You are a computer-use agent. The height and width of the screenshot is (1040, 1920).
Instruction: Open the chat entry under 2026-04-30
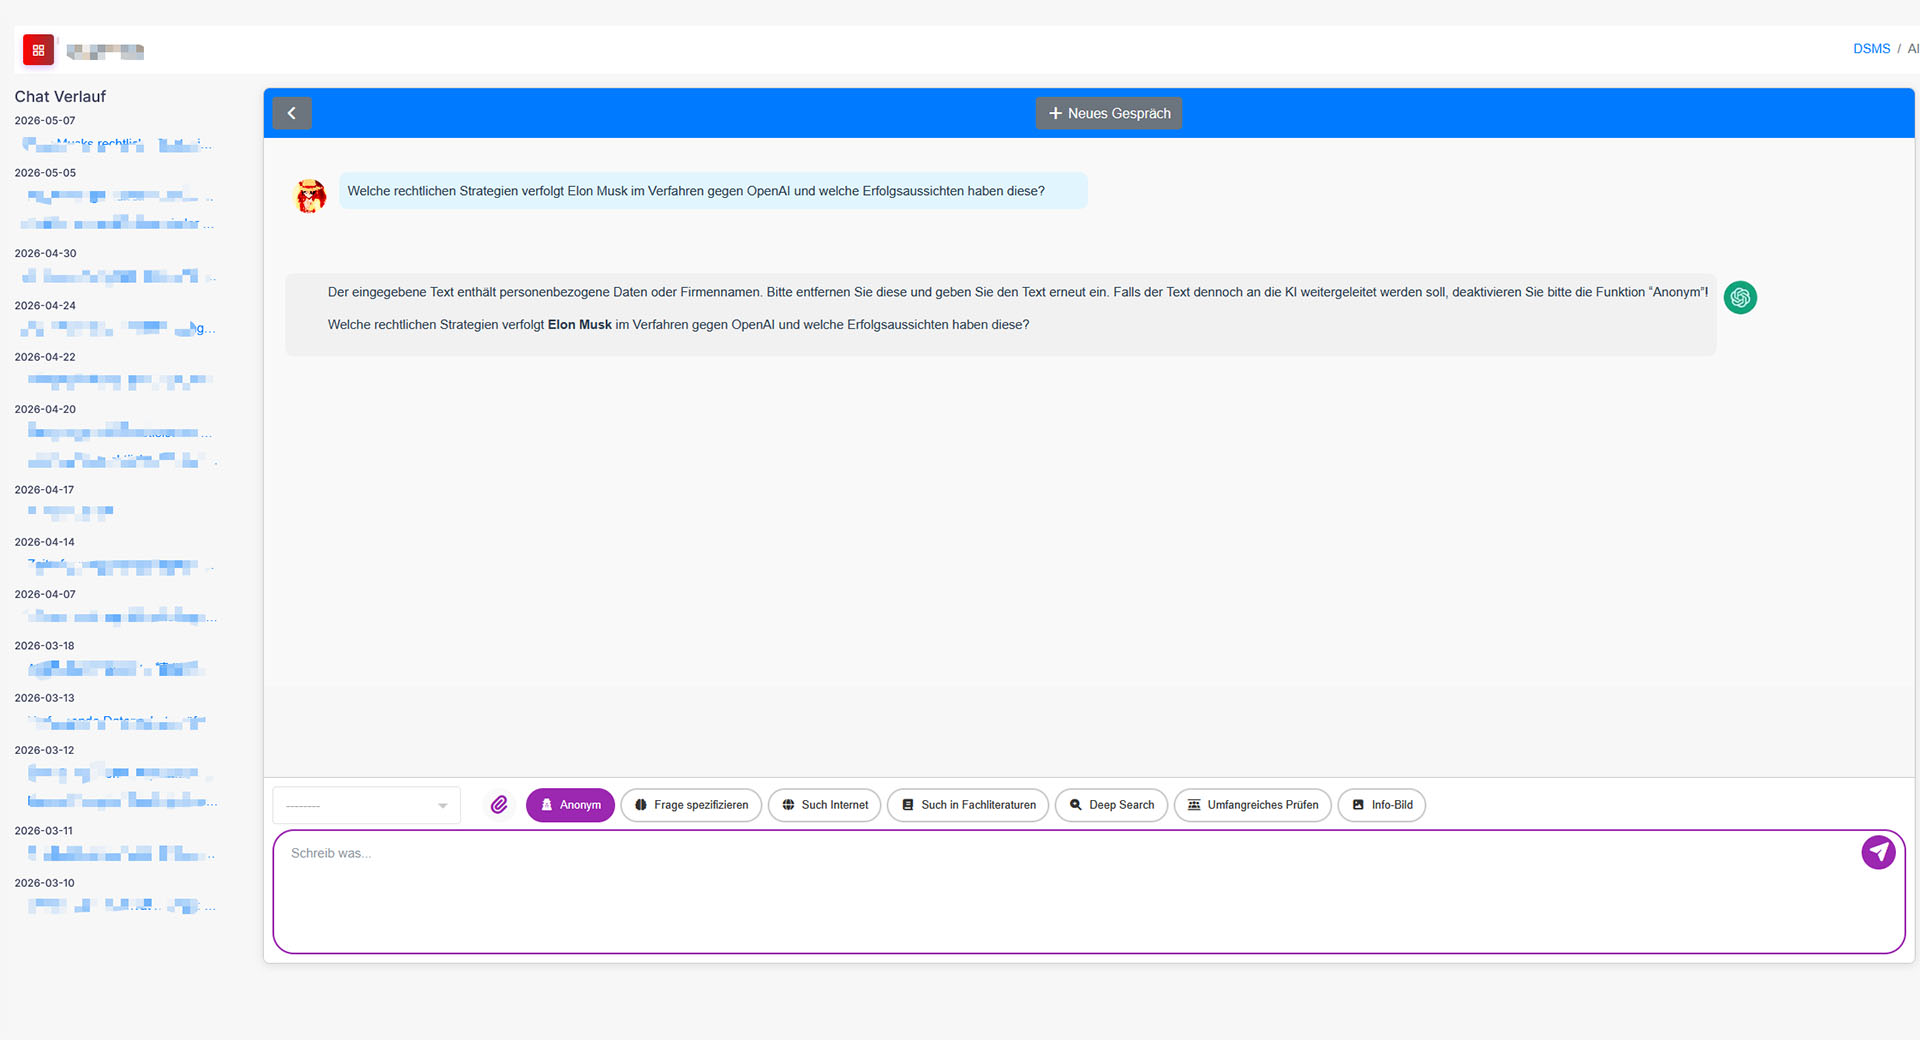(x=119, y=276)
